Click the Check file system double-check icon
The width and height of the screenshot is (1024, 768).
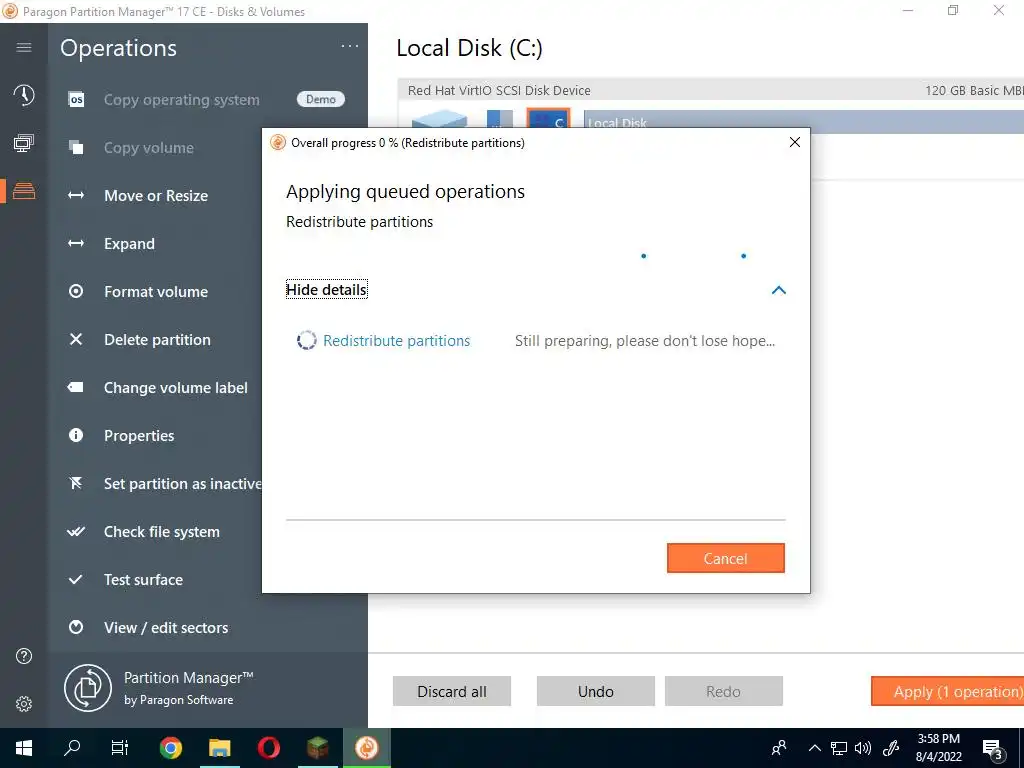pyautogui.click(x=76, y=532)
